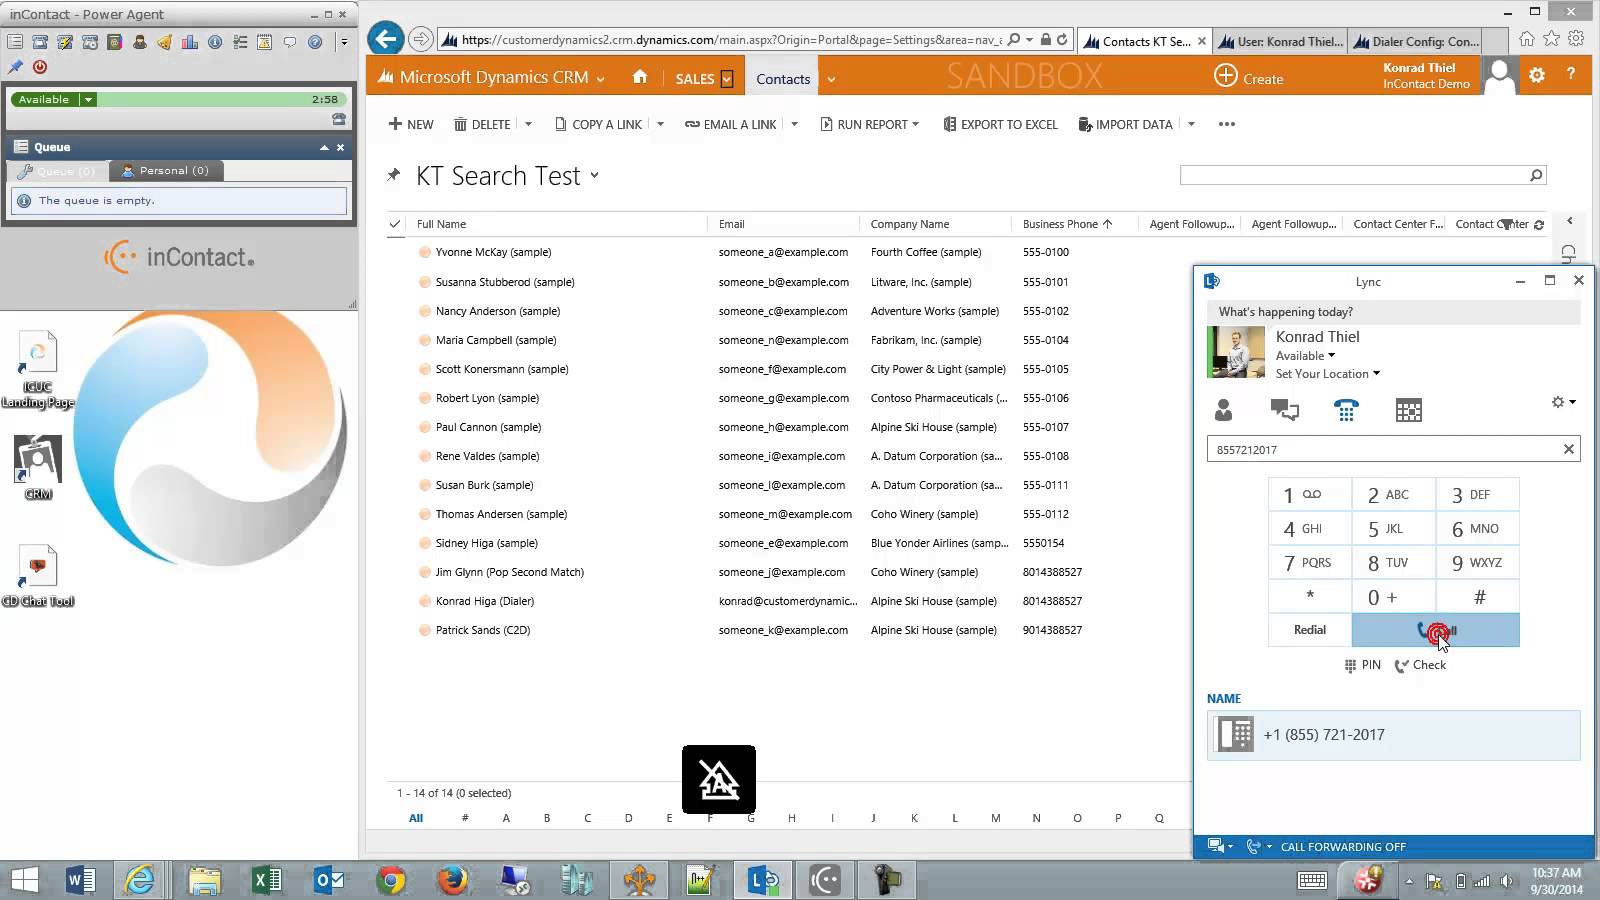Click the browser back button
Viewport: 1600px width, 900px height.
(x=385, y=39)
